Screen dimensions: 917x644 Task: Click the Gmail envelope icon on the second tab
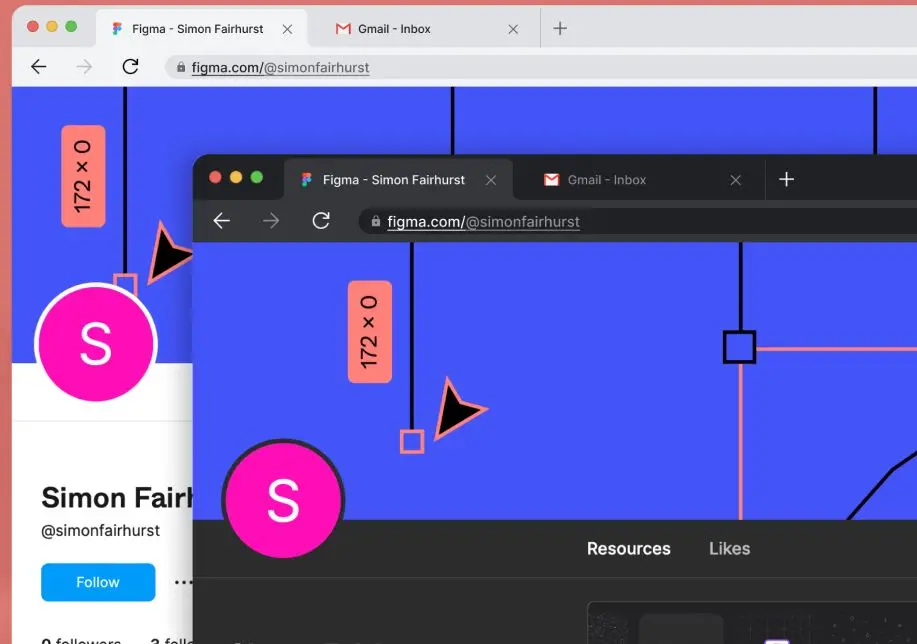pyautogui.click(x=551, y=180)
